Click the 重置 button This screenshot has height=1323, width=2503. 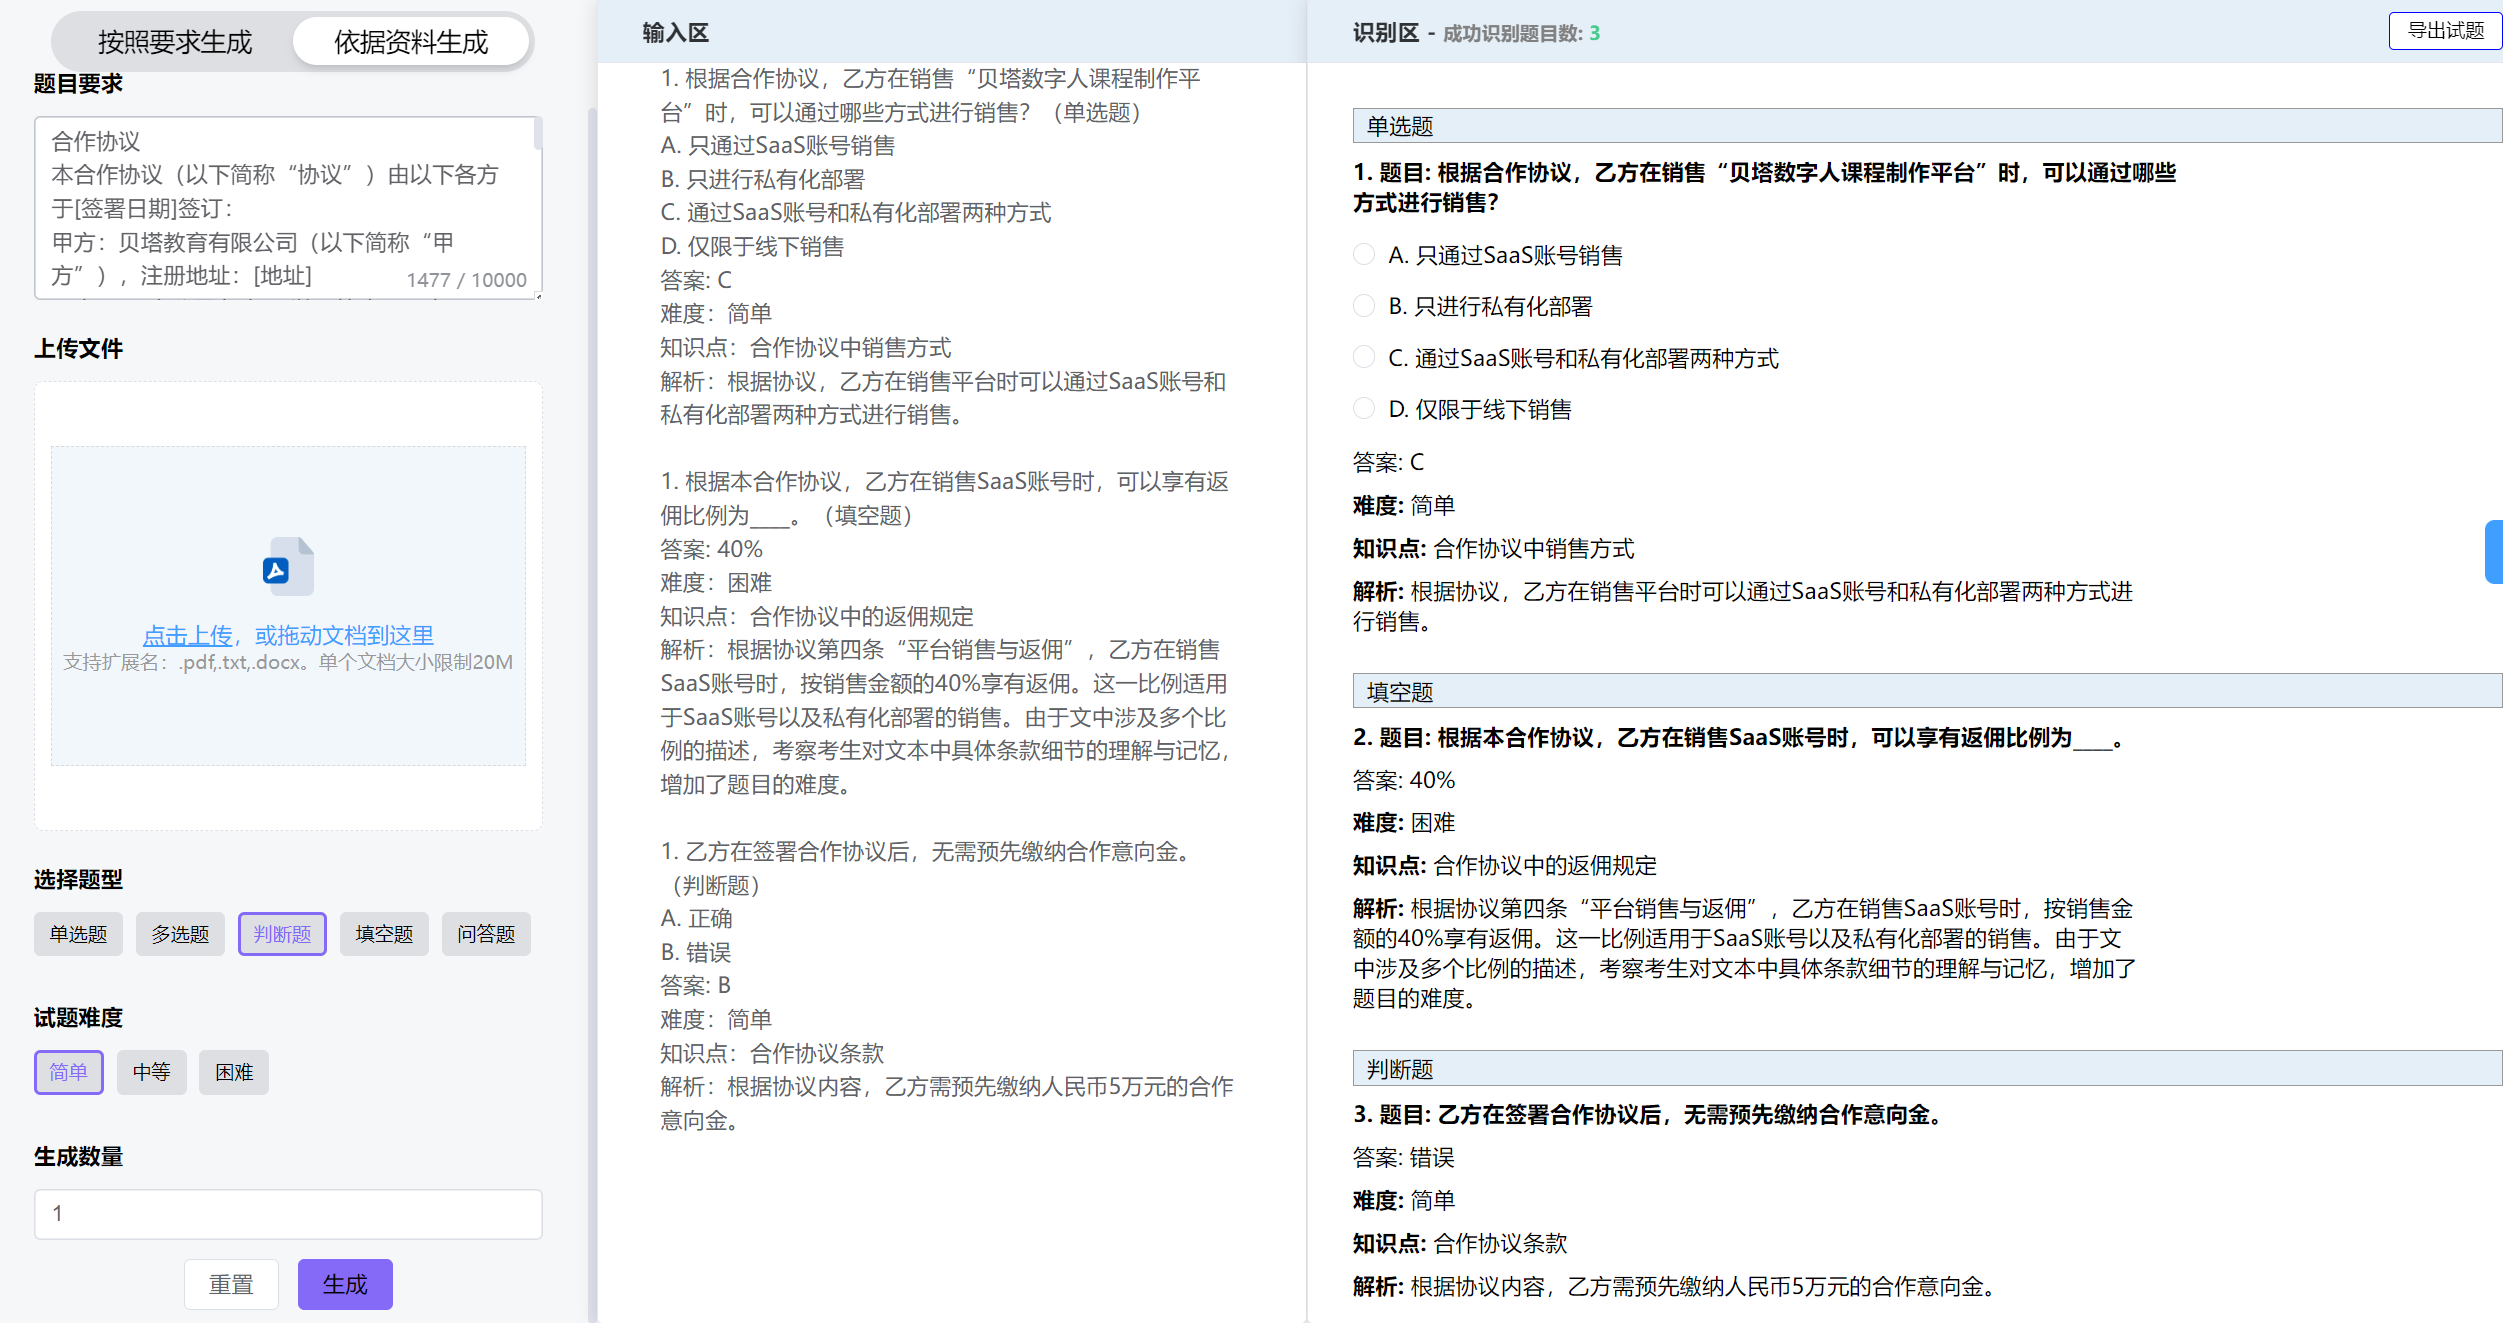(x=231, y=1284)
